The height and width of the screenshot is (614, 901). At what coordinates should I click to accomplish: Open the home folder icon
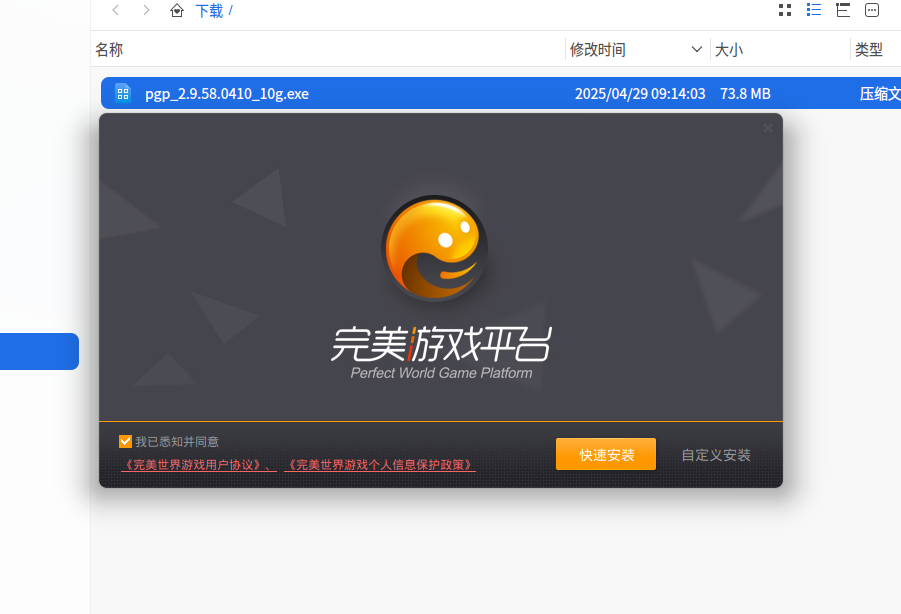coord(177,10)
